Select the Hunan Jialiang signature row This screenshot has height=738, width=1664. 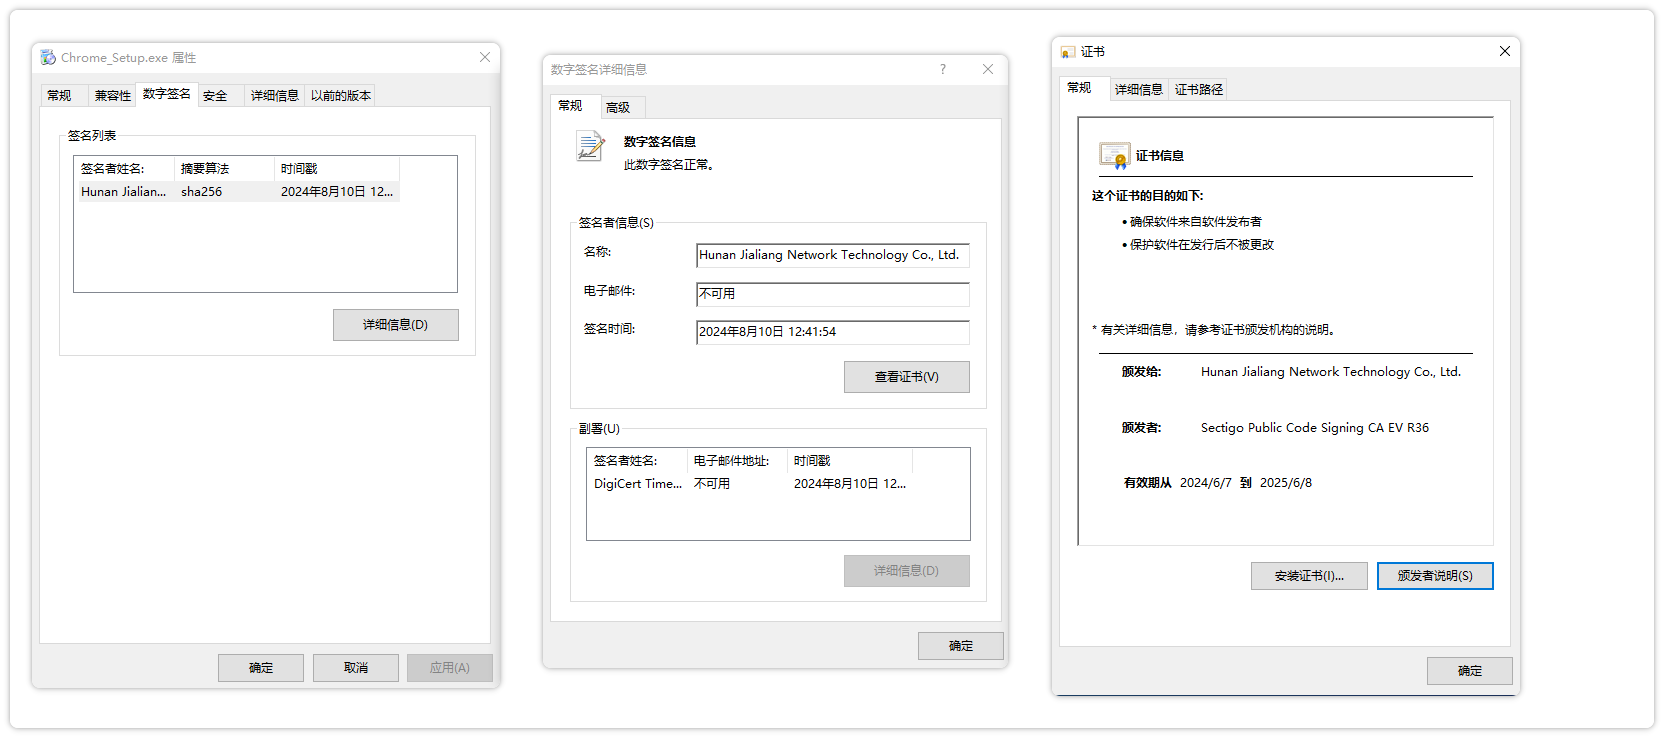coord(238,192)
